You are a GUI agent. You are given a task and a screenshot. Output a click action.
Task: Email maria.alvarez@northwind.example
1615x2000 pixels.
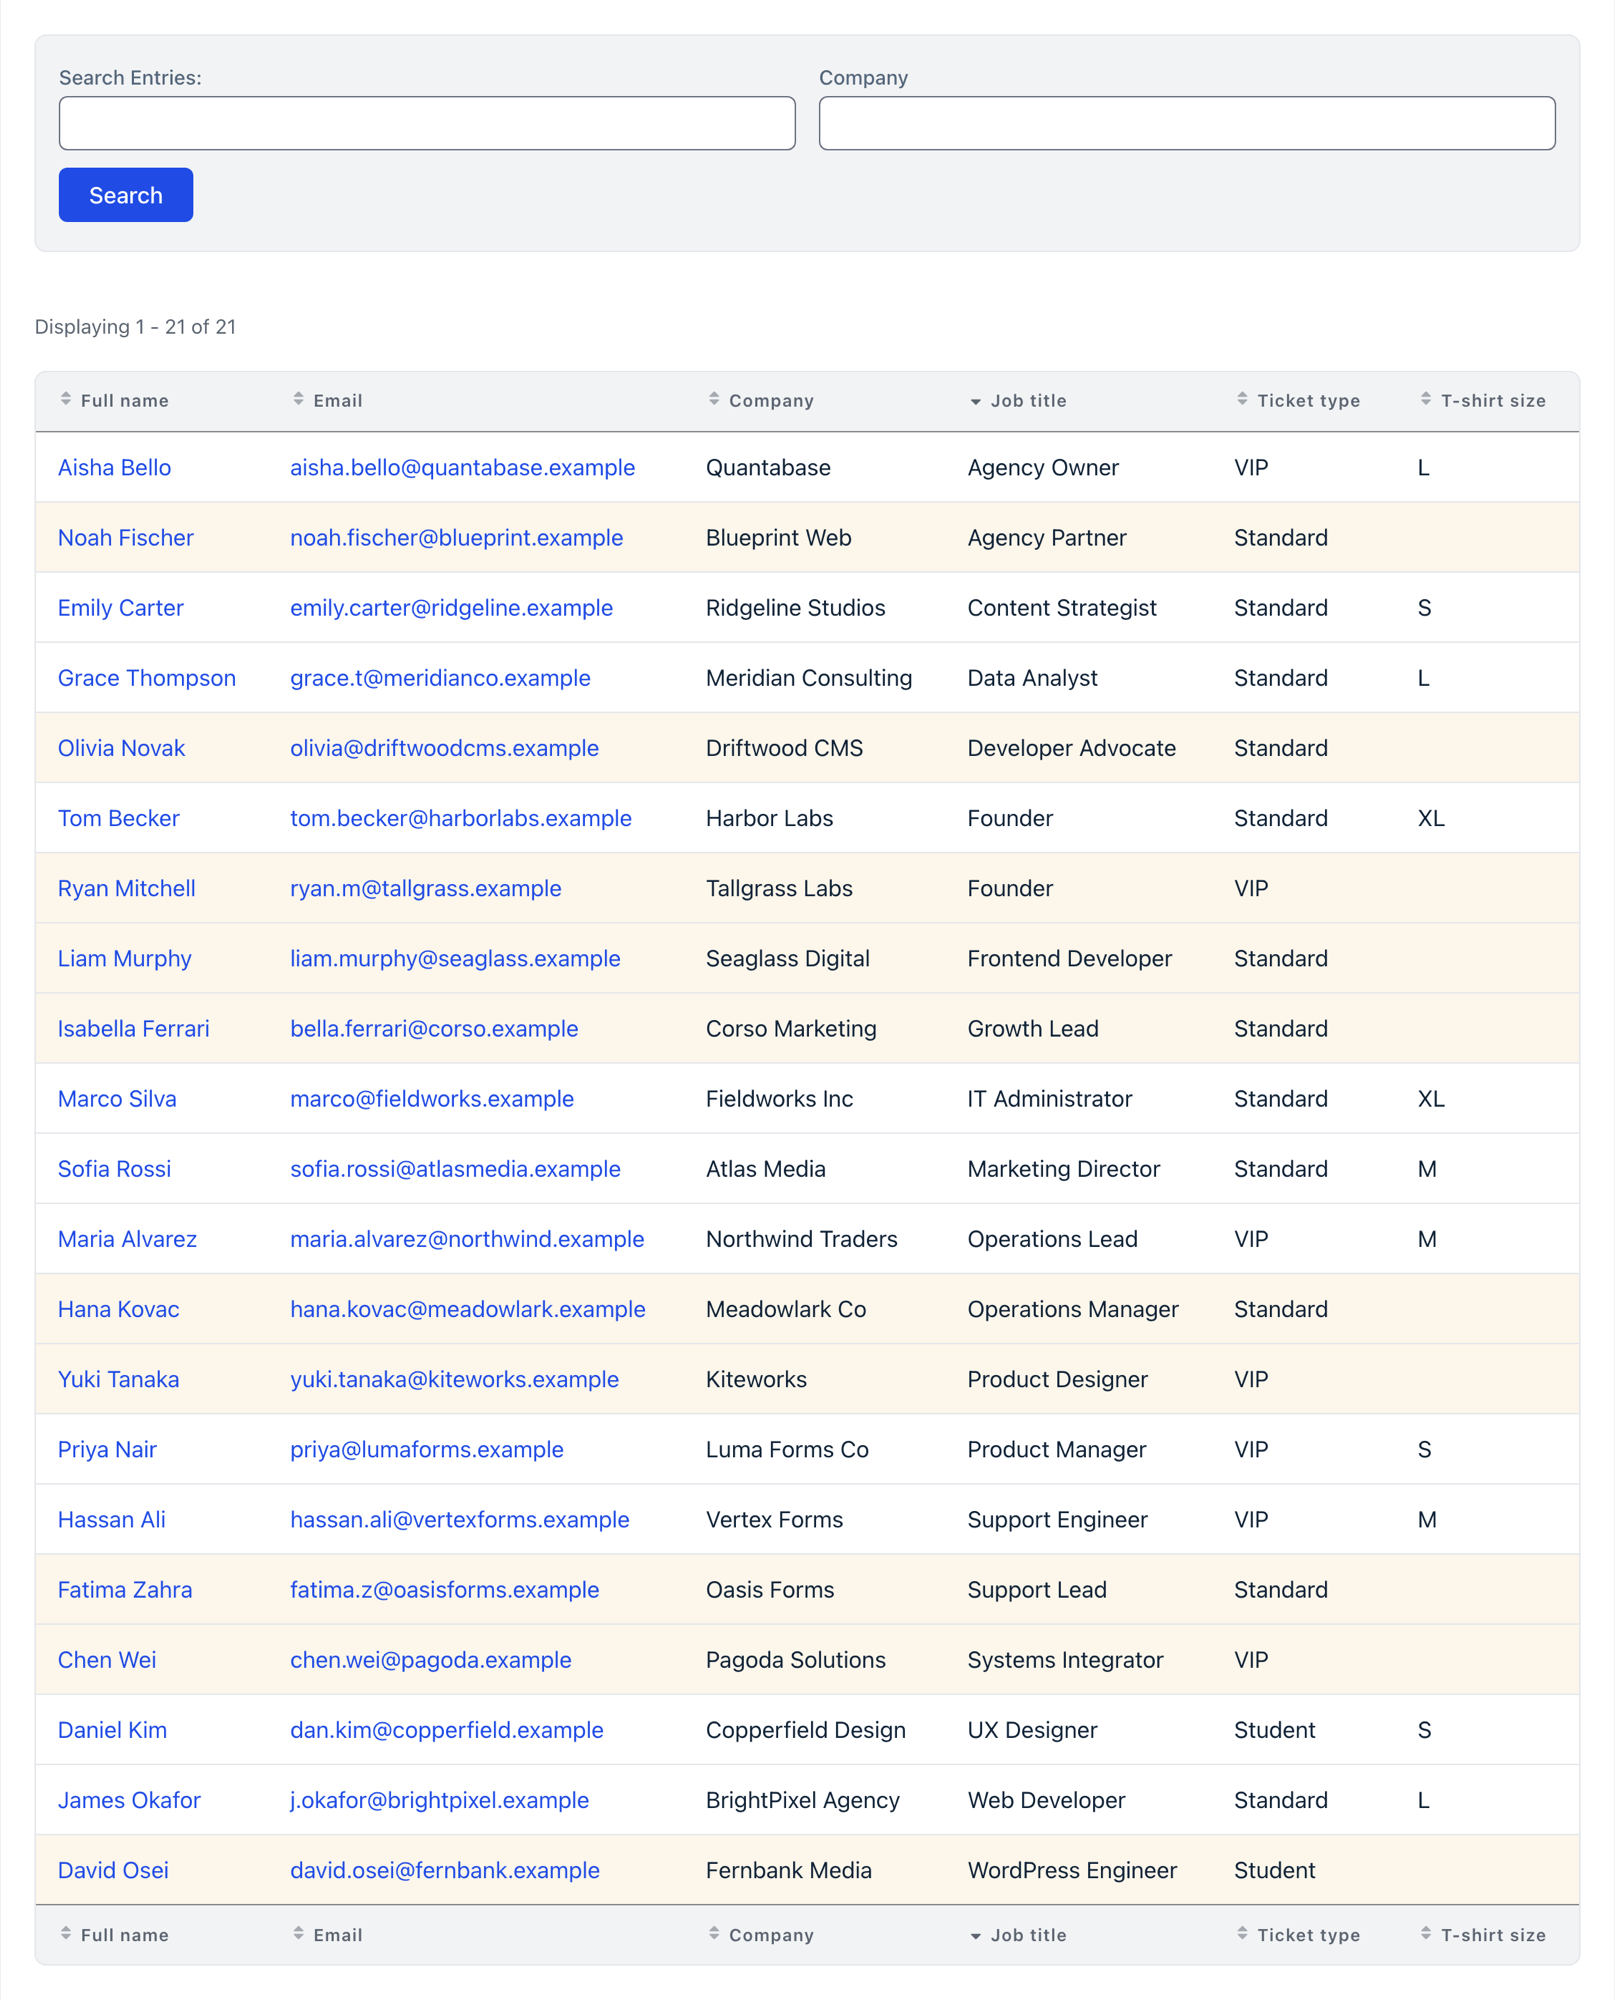(467, 1239)
